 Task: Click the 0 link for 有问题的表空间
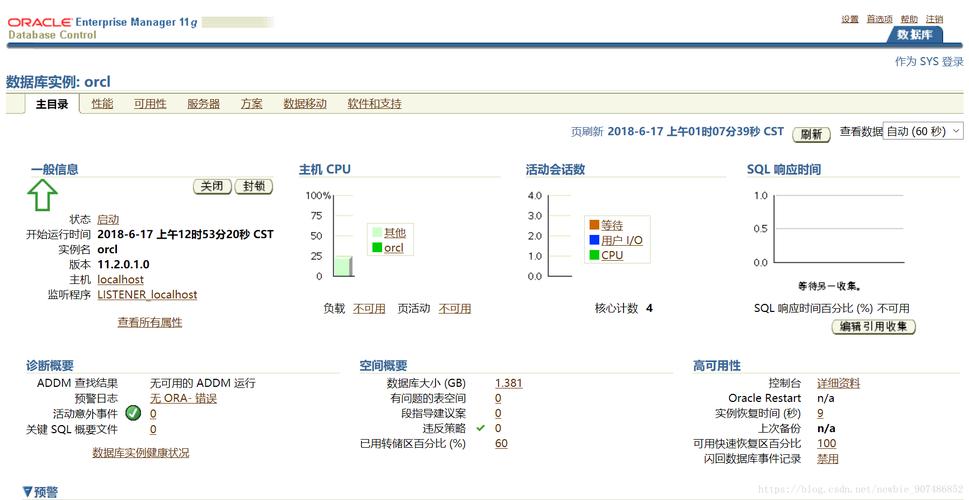tap(498, 399)
